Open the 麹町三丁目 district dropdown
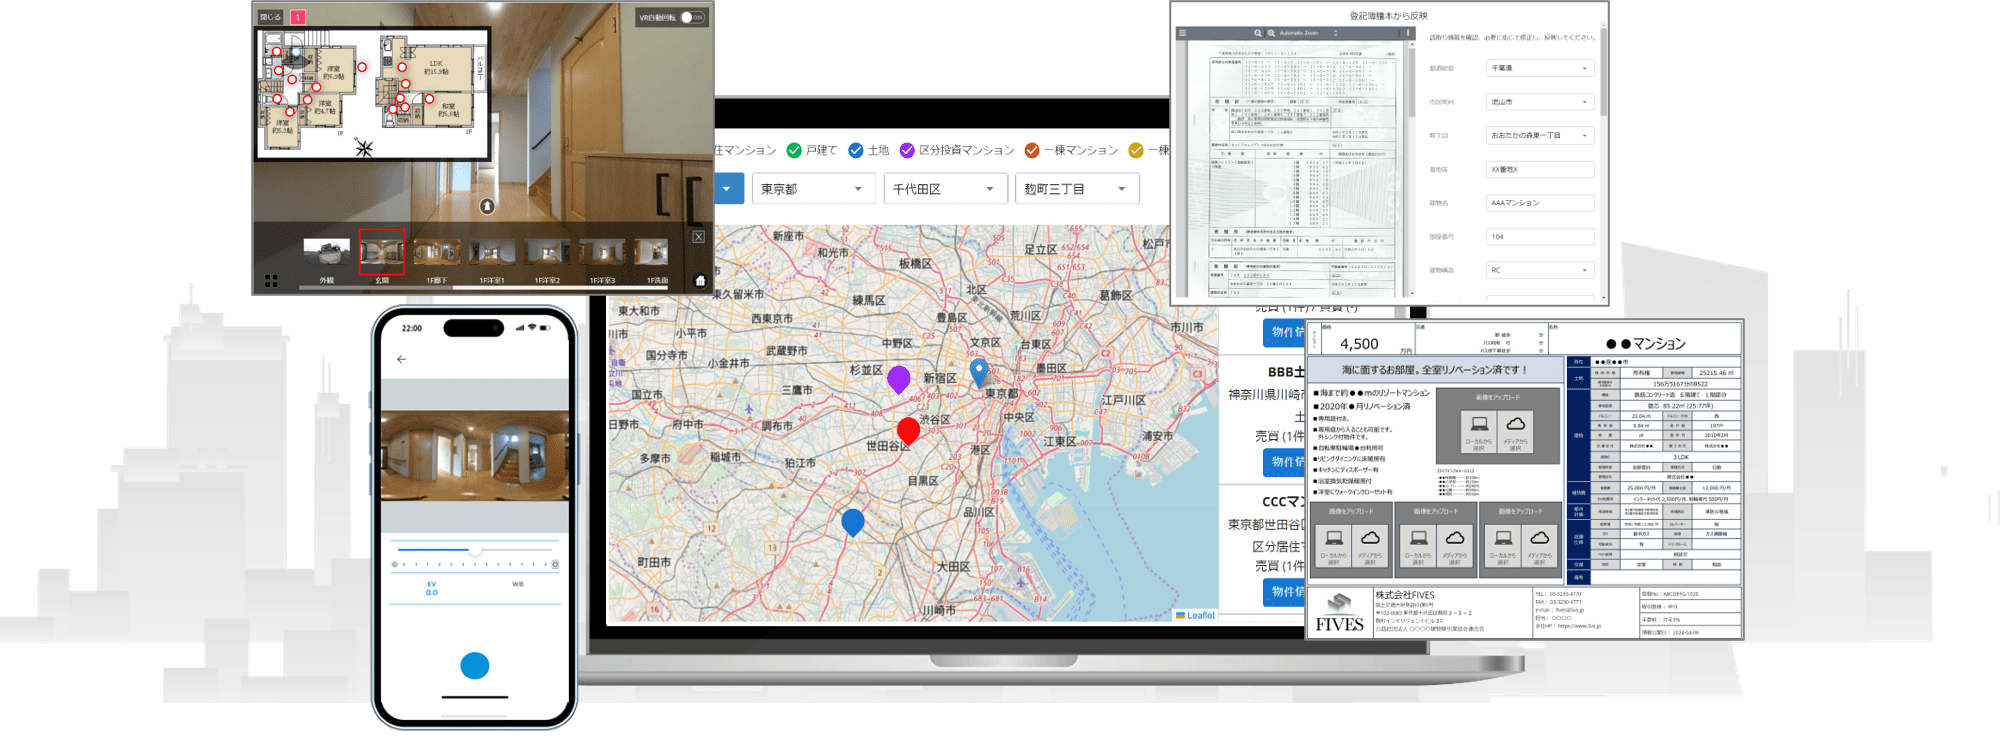The width and height of the screenshot is (2000, 742). click(x=1077, y=189)
